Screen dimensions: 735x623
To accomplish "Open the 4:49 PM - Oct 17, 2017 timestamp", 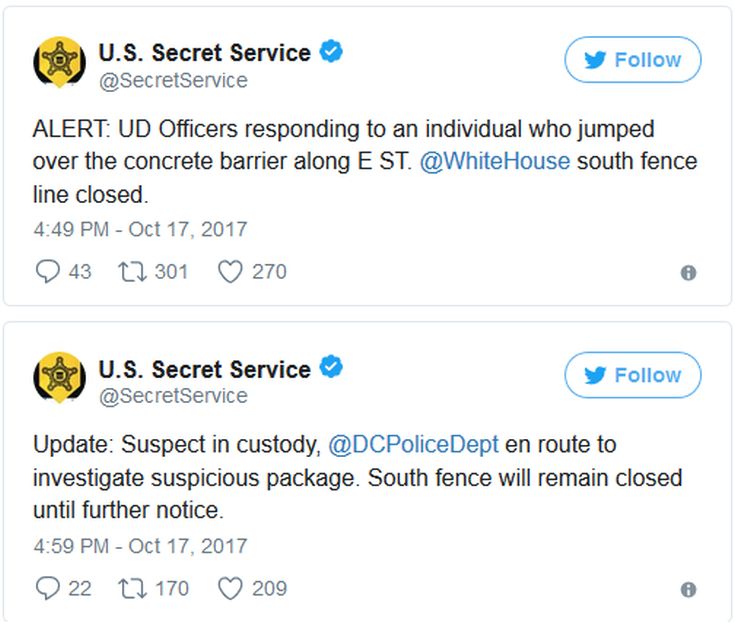I will click(139, 229).
